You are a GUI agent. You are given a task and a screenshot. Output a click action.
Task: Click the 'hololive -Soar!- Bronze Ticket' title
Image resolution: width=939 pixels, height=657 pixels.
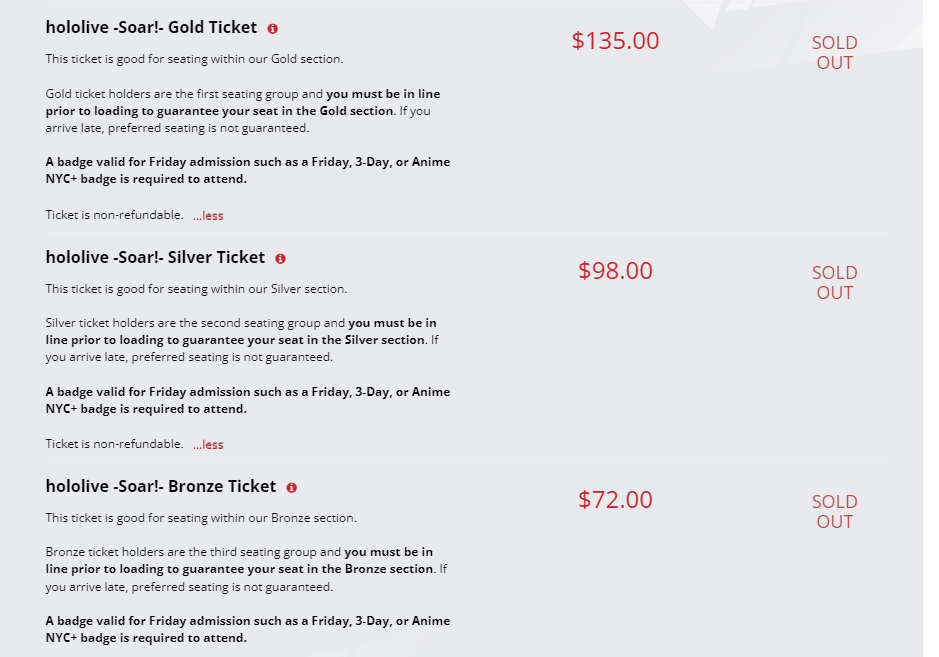[161, 487]
